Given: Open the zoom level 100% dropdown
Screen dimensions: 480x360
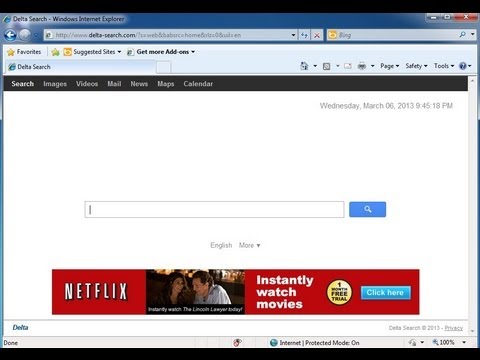Looking at the screenshot, I should (449, 342).
